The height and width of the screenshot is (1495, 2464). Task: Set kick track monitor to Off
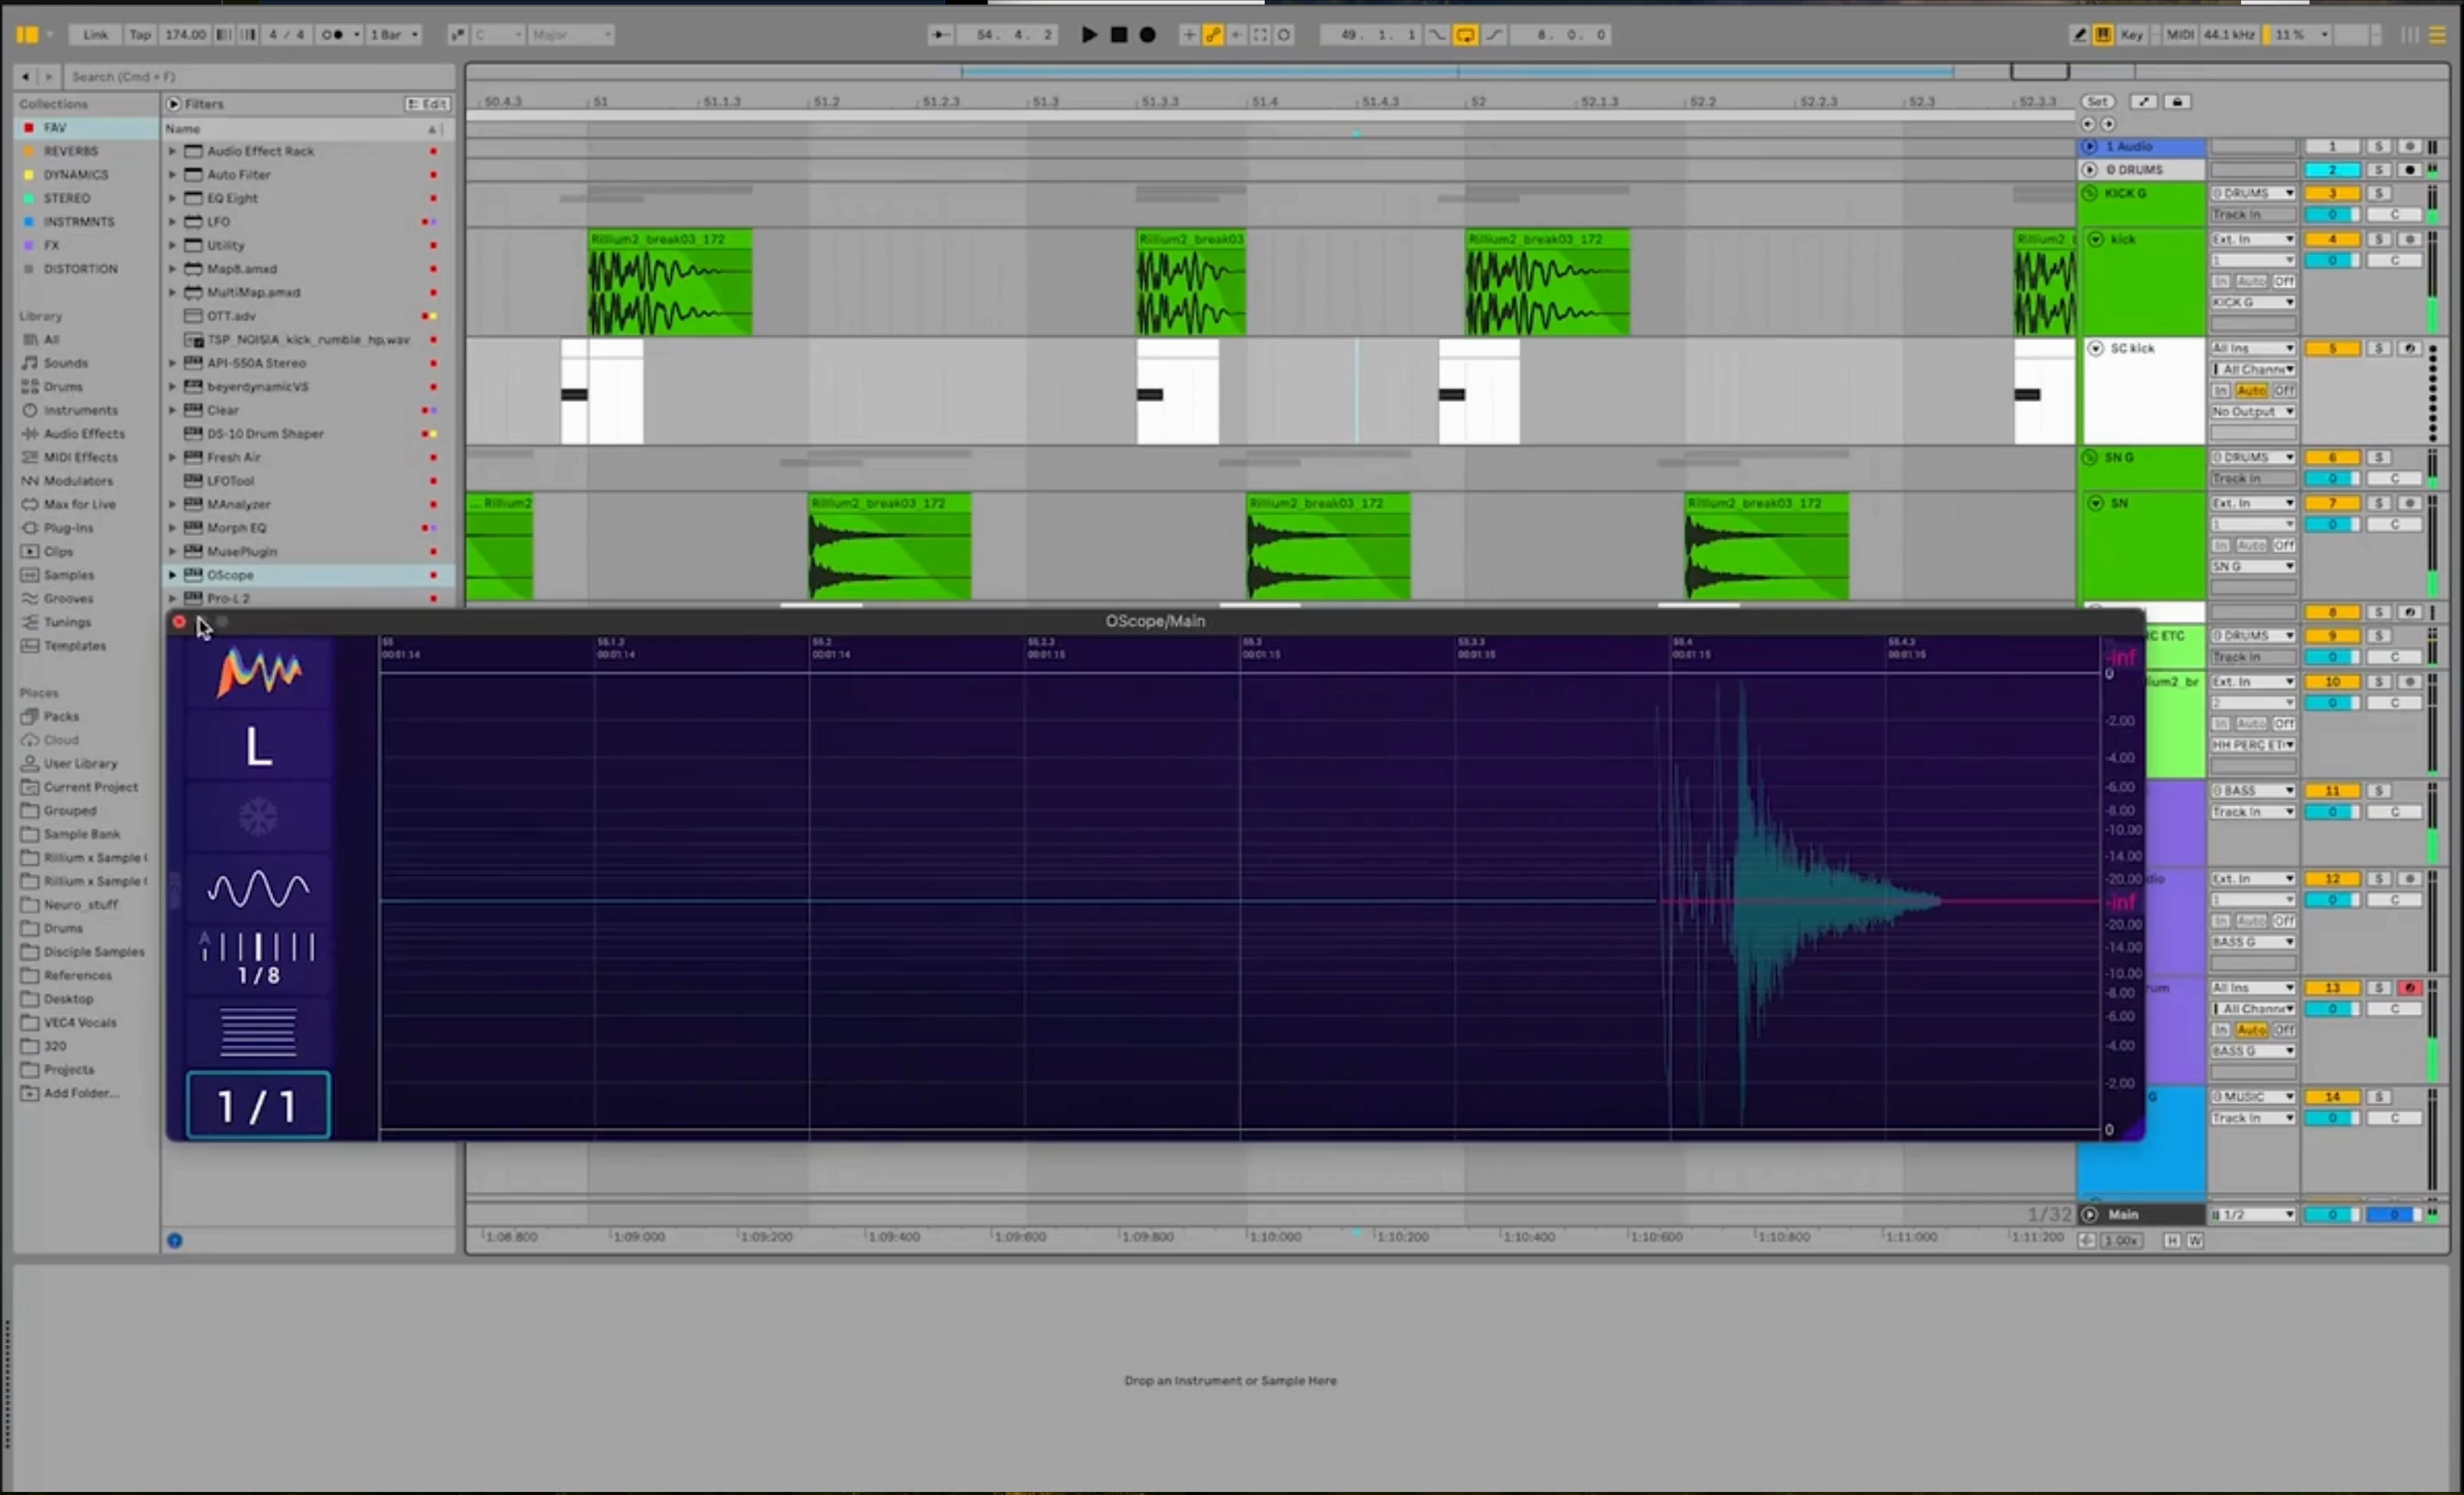click(x=2283, y=282)
